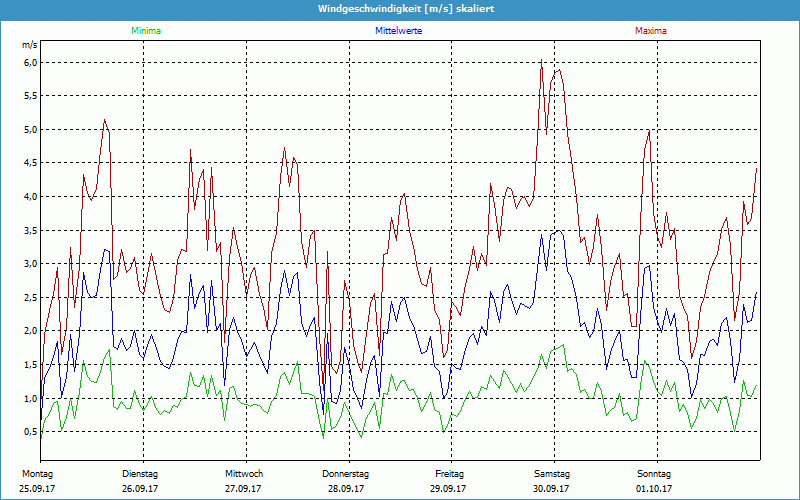Click the 28.09.17 date label

tap(346, 489)
